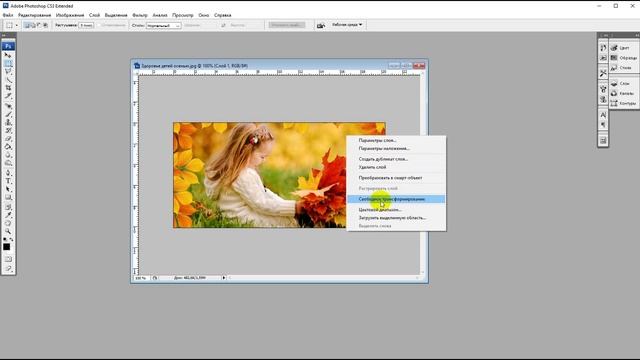Select the Eyedropper tool

tap(8, 215)
